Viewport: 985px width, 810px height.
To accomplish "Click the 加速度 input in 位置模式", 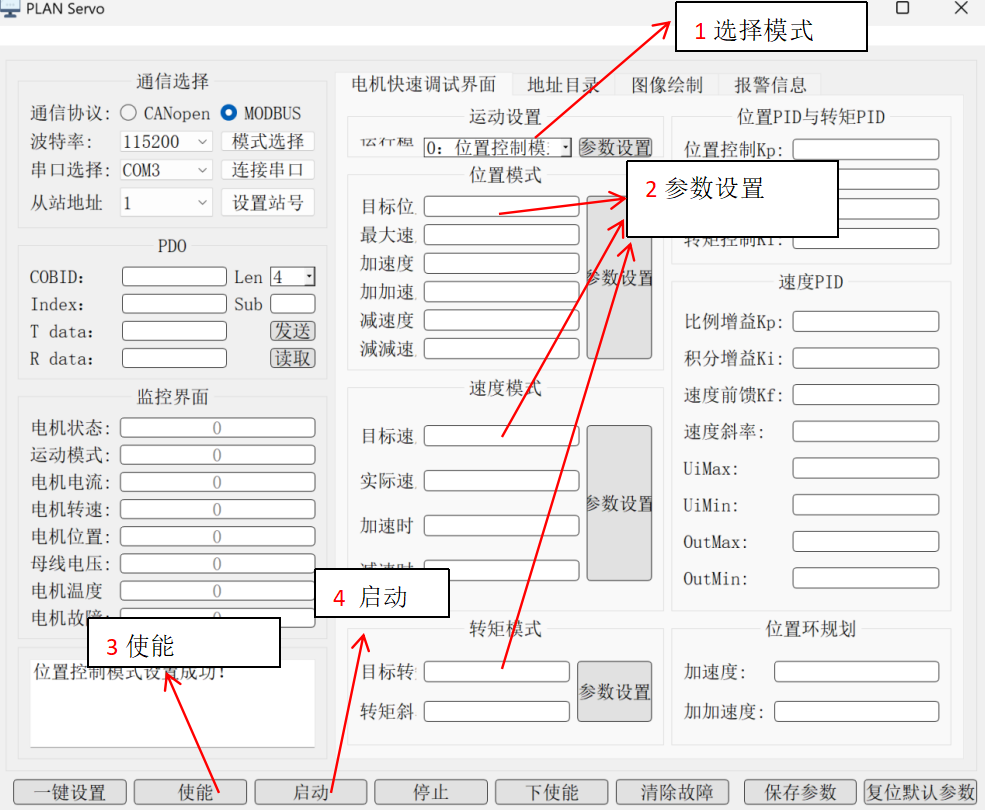I will point(501,263).
